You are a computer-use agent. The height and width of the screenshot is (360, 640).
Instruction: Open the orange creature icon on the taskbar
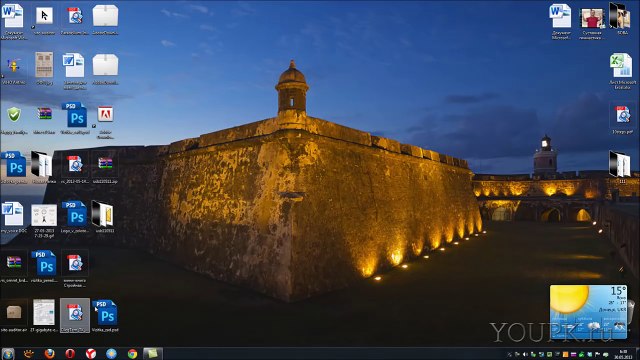(x=29, y=353)
